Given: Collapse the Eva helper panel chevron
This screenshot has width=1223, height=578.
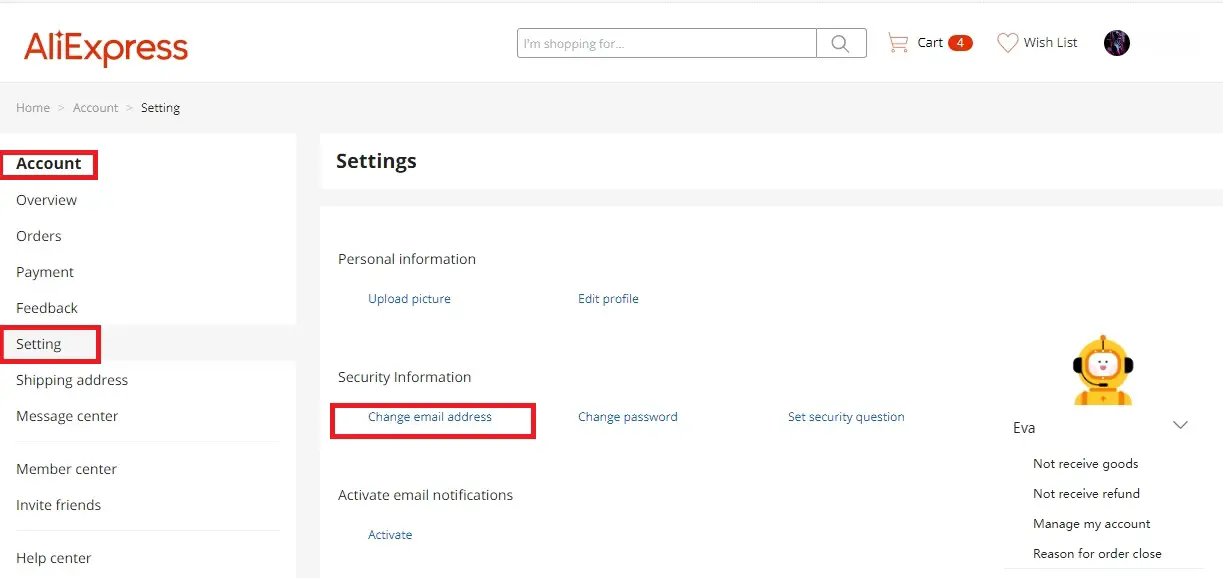Looking at the screenshot, I should (x=1180, y=425).
